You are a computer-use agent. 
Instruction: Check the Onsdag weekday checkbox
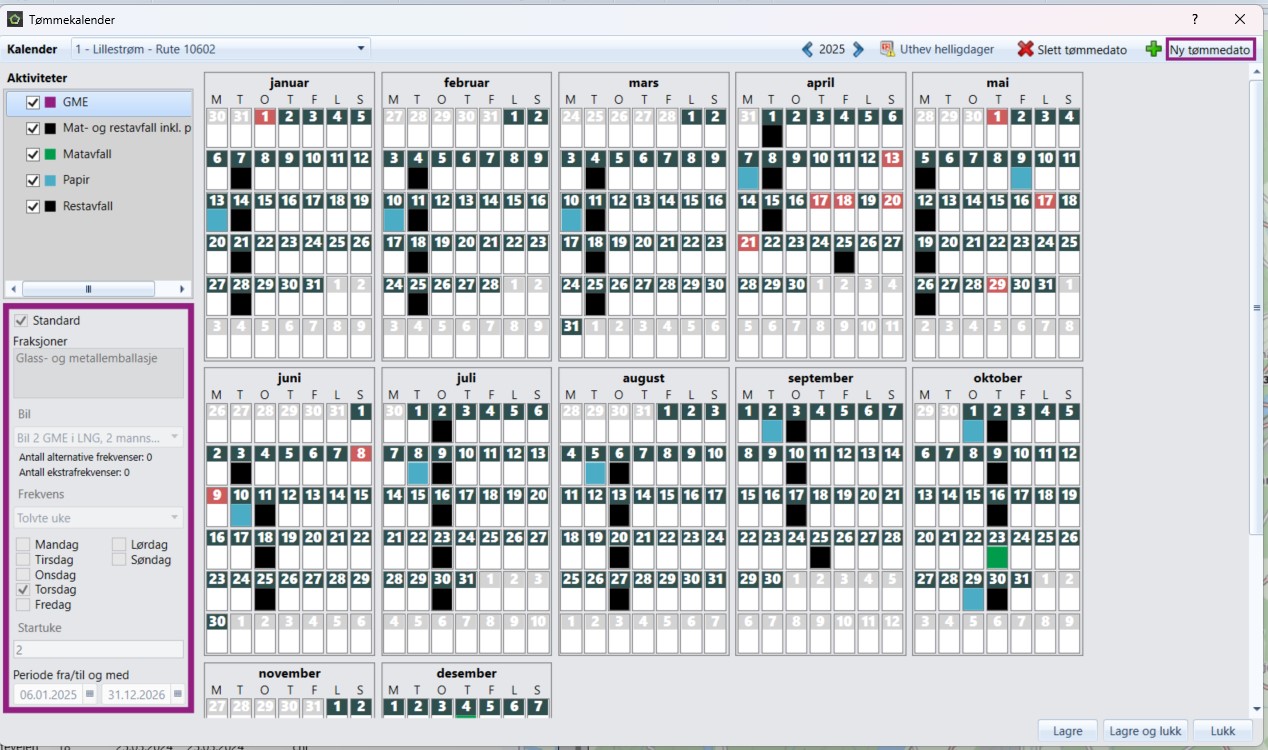(22, 575)
